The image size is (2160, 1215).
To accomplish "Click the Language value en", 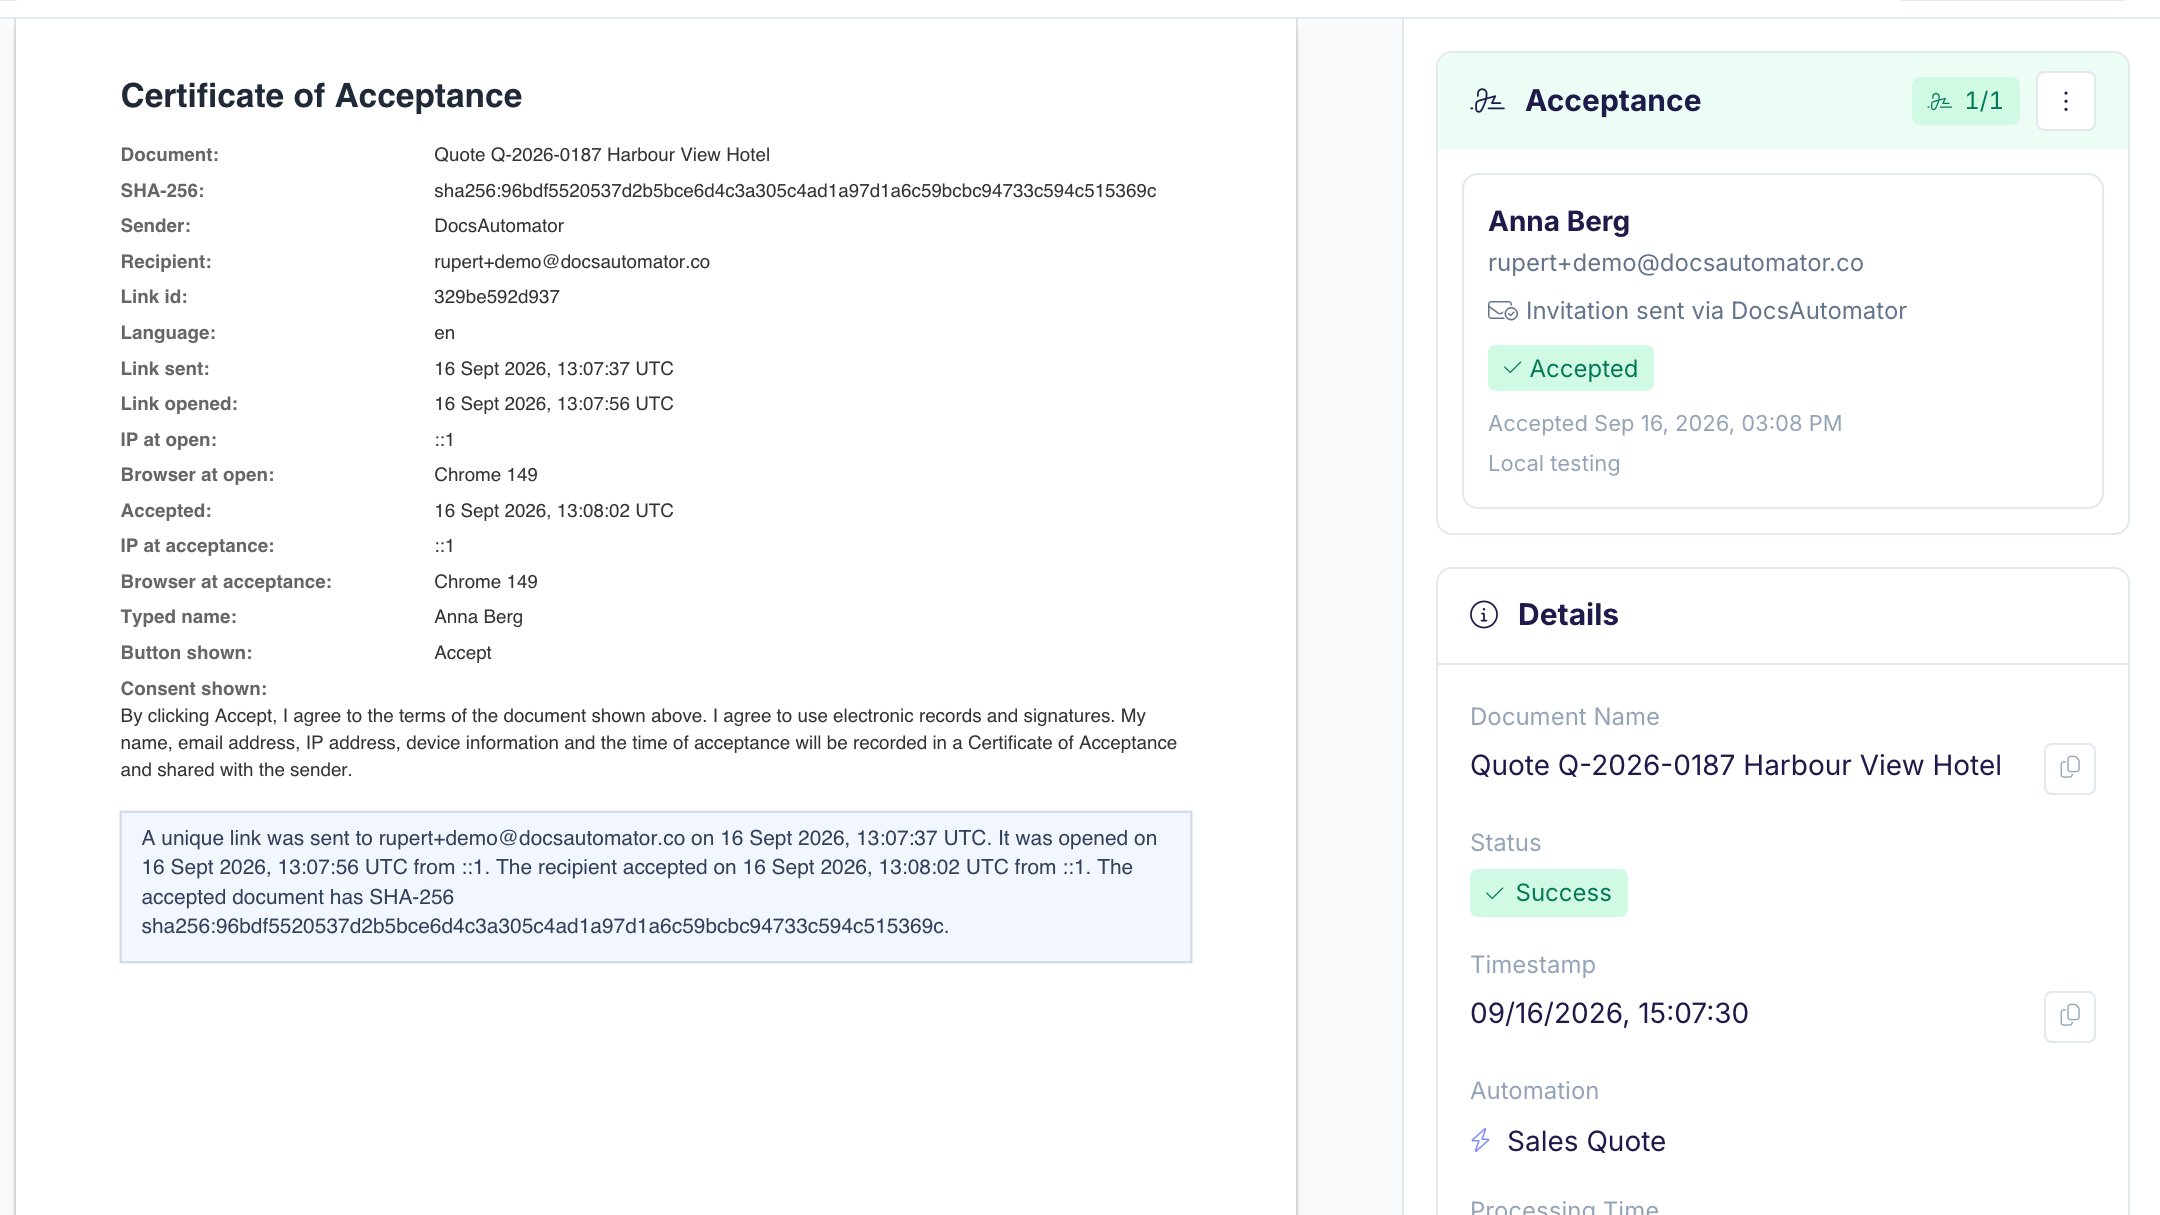I will tap(444, 333).
